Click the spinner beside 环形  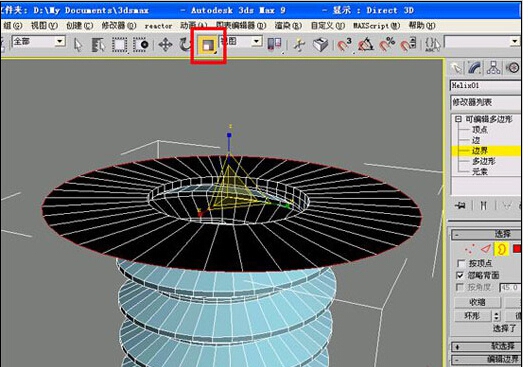click(496, 316)
